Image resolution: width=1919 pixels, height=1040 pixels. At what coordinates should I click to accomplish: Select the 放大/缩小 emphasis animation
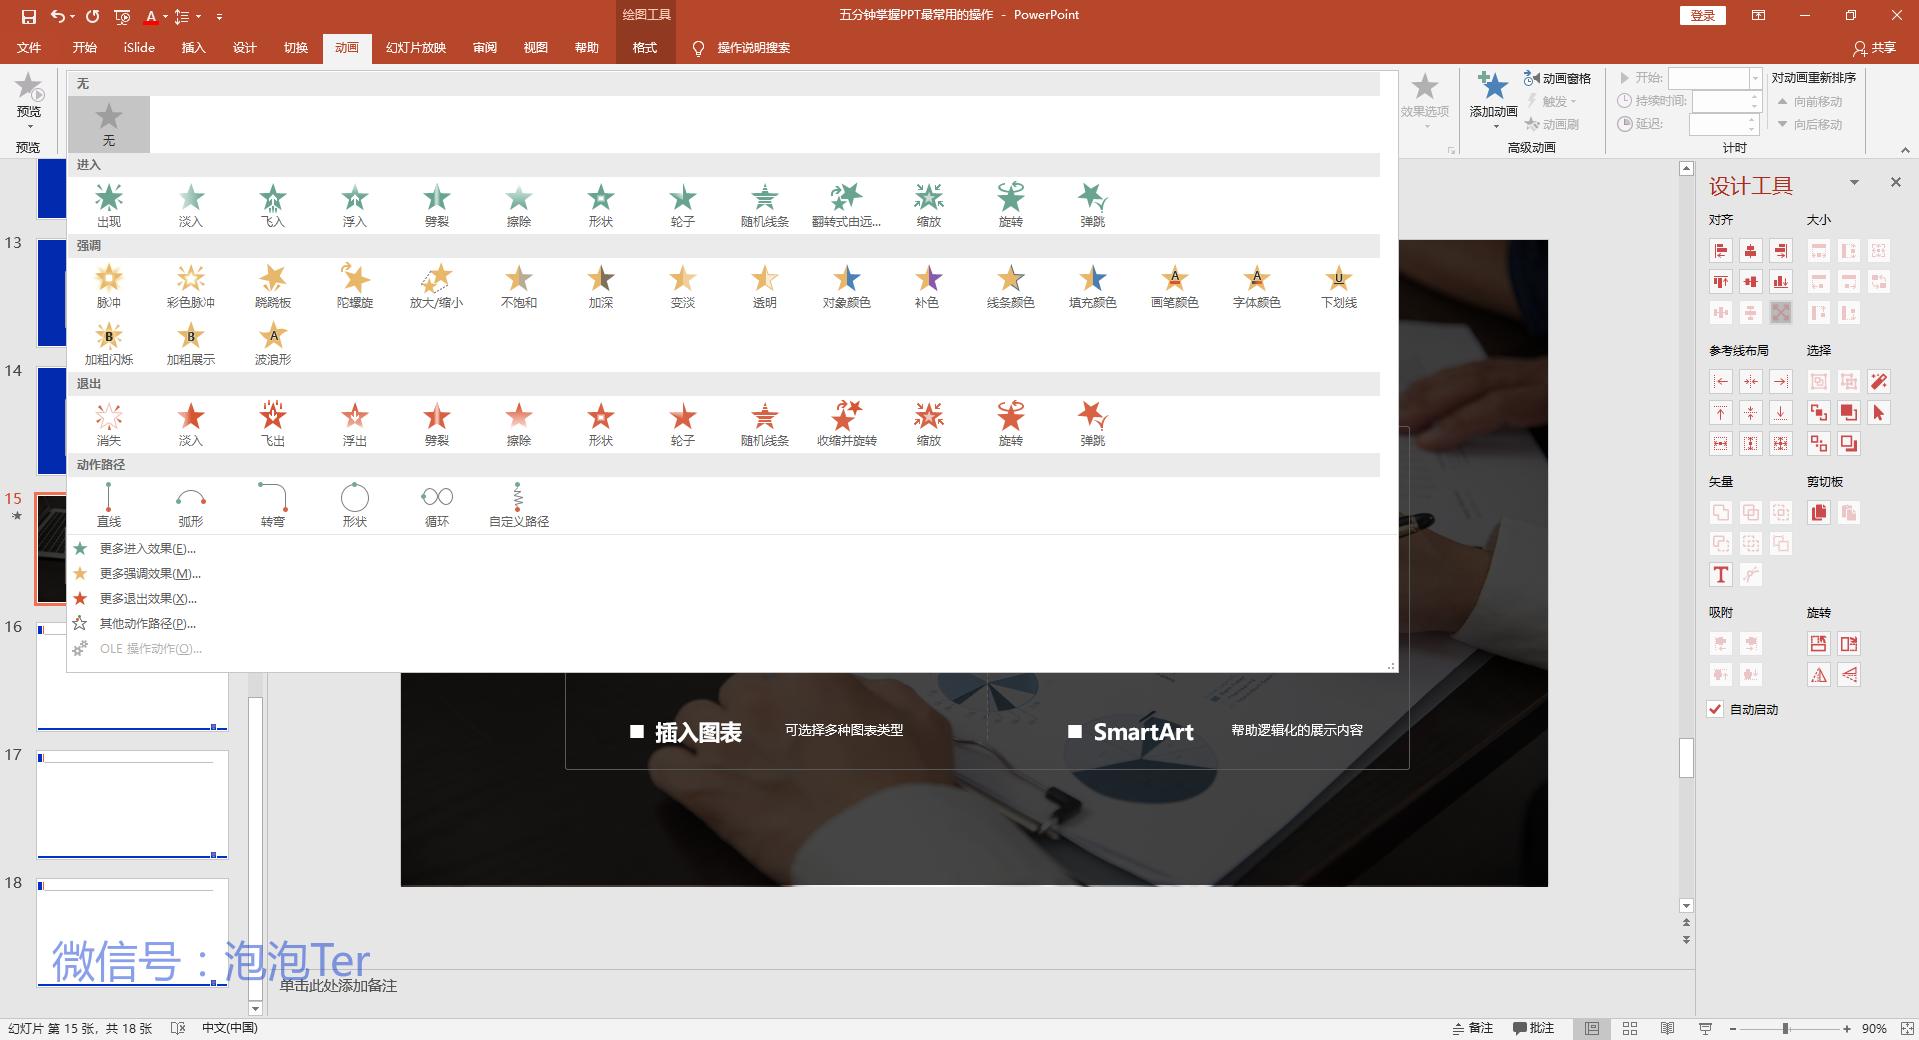pyautogui.click(x=437, y=286)
